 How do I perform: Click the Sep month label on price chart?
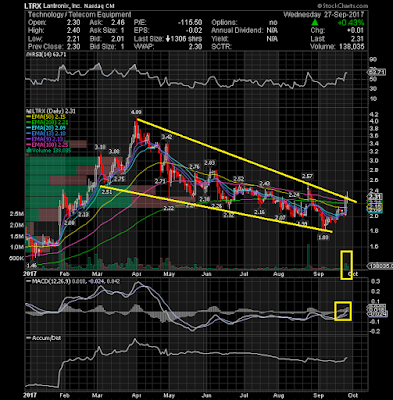319,274
